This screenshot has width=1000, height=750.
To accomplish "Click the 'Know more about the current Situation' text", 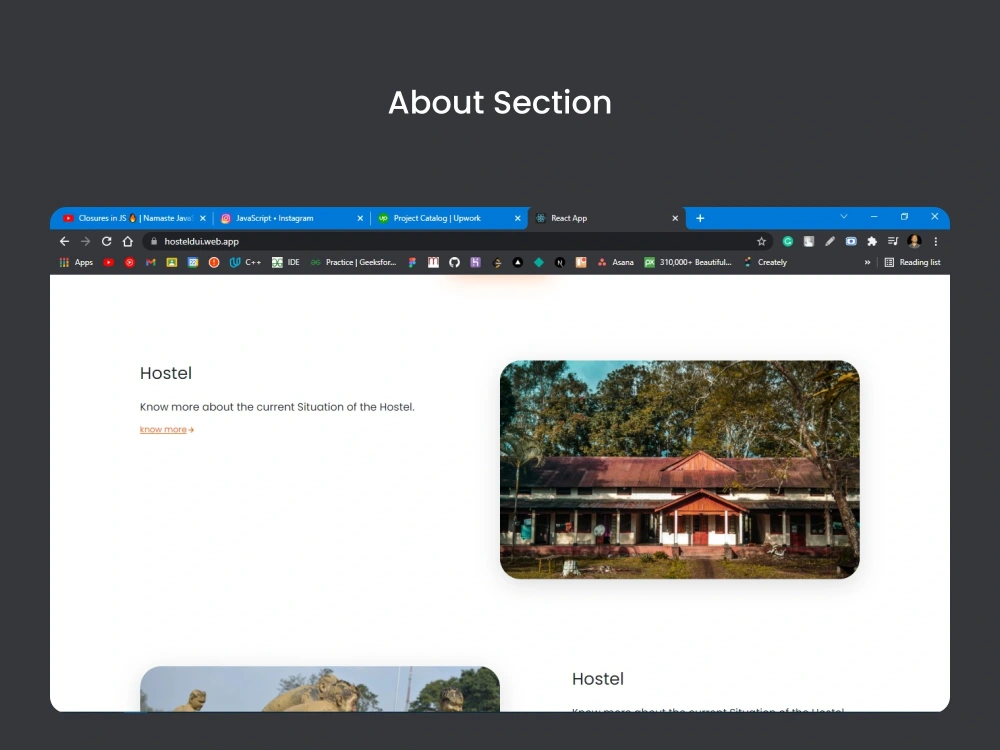I will click(277, 407).
